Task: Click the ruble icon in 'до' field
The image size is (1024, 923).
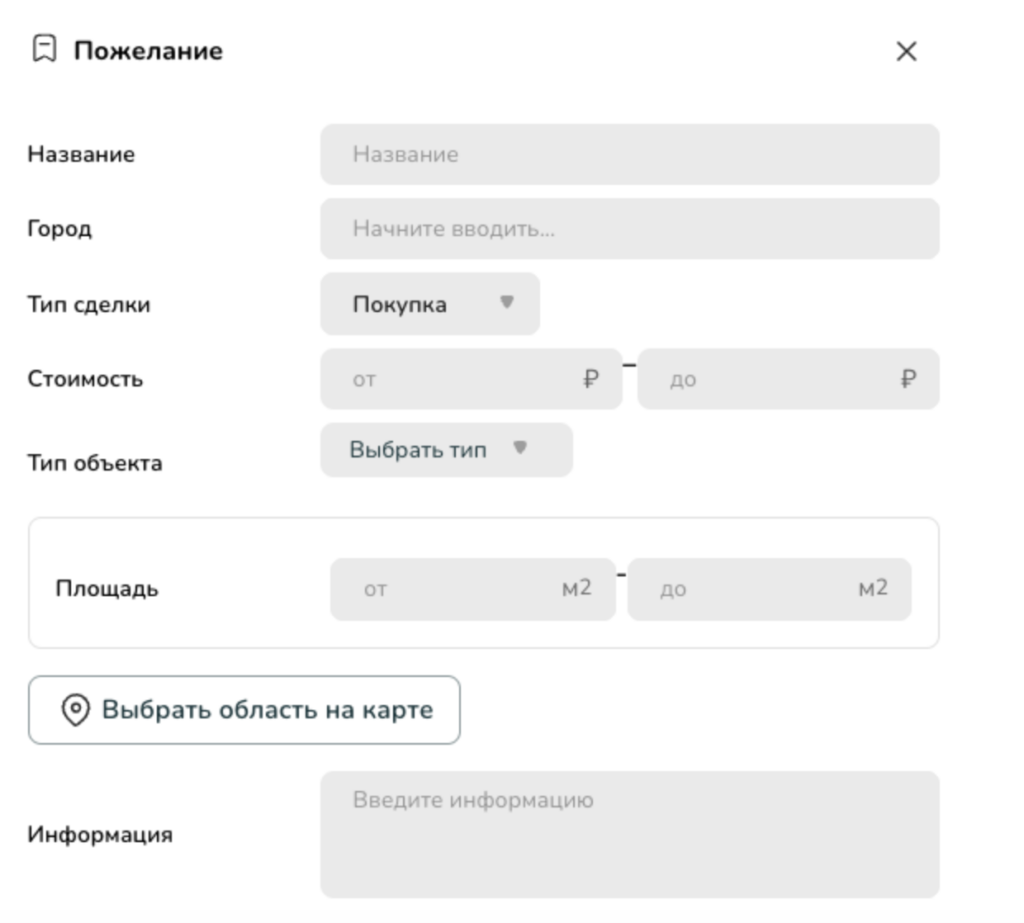Action: pos(908,379)
